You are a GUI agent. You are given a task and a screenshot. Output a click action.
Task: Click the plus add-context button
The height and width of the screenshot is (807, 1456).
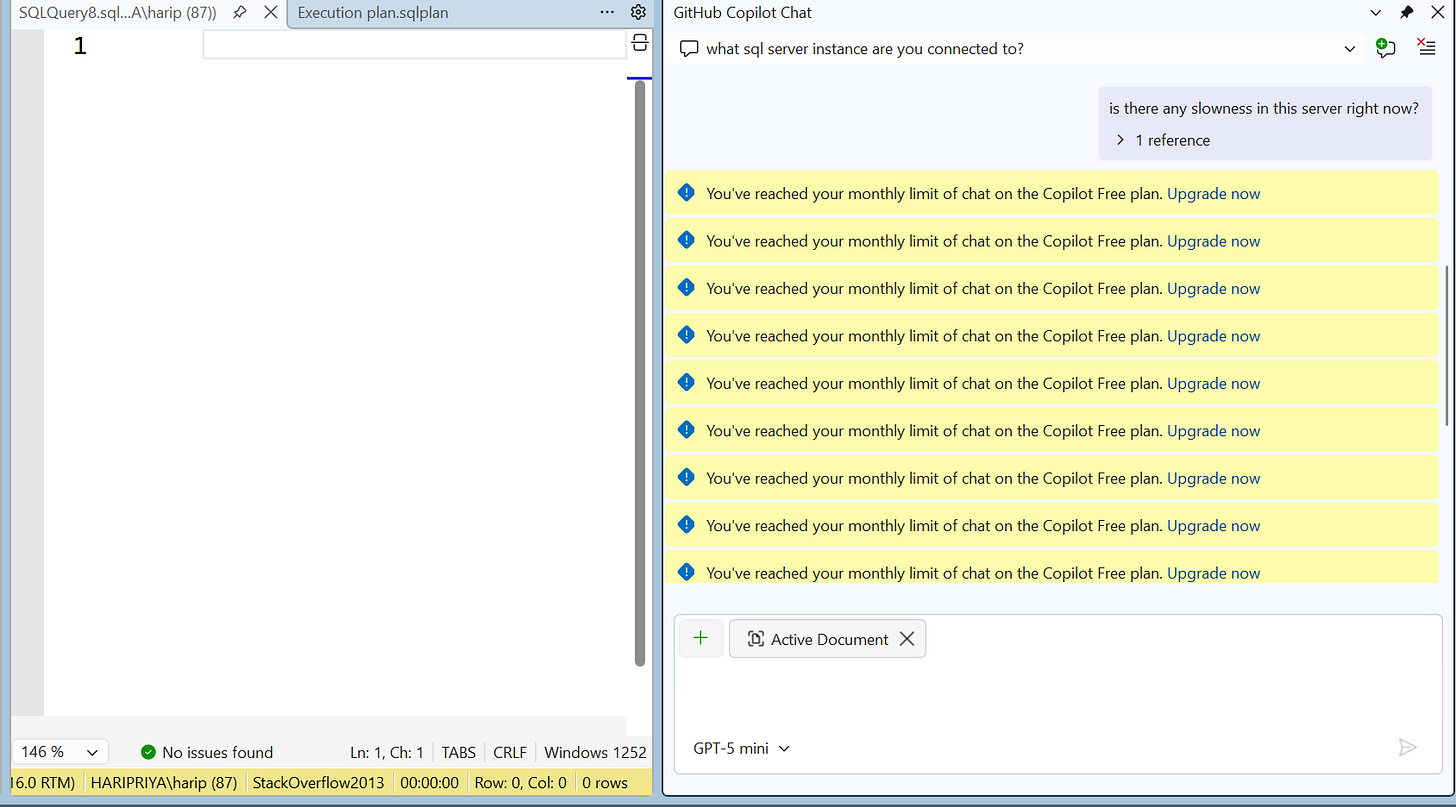click(x=701, y=638)
